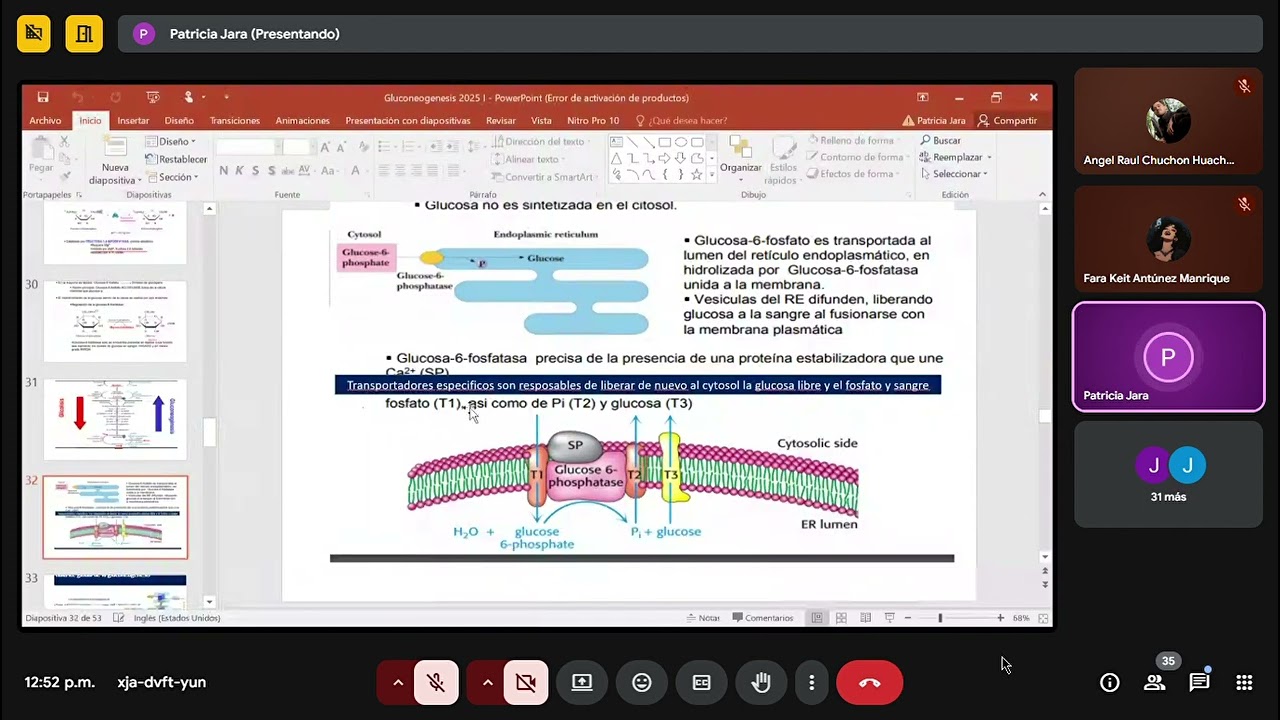Open the Organizar dropdown
The image size is (1280, 720).
[x=741, y=158]
